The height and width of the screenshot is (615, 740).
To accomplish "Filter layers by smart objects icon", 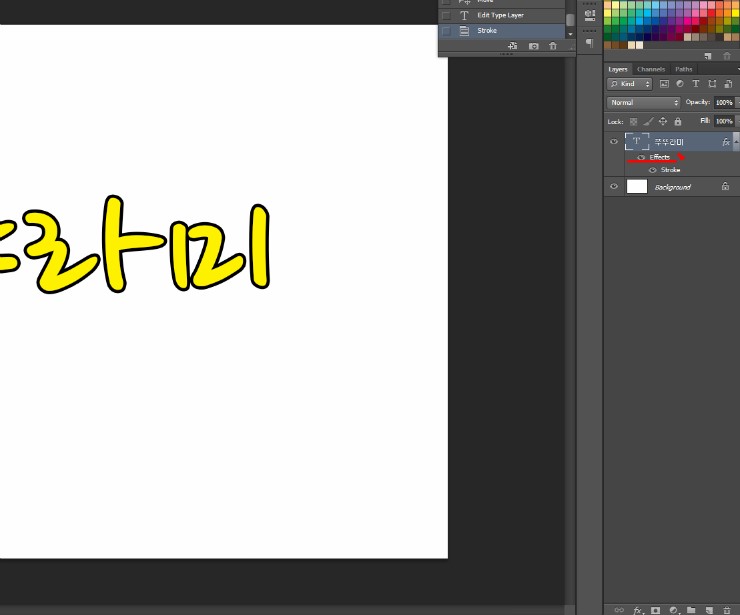I will [x=728, y=84].
